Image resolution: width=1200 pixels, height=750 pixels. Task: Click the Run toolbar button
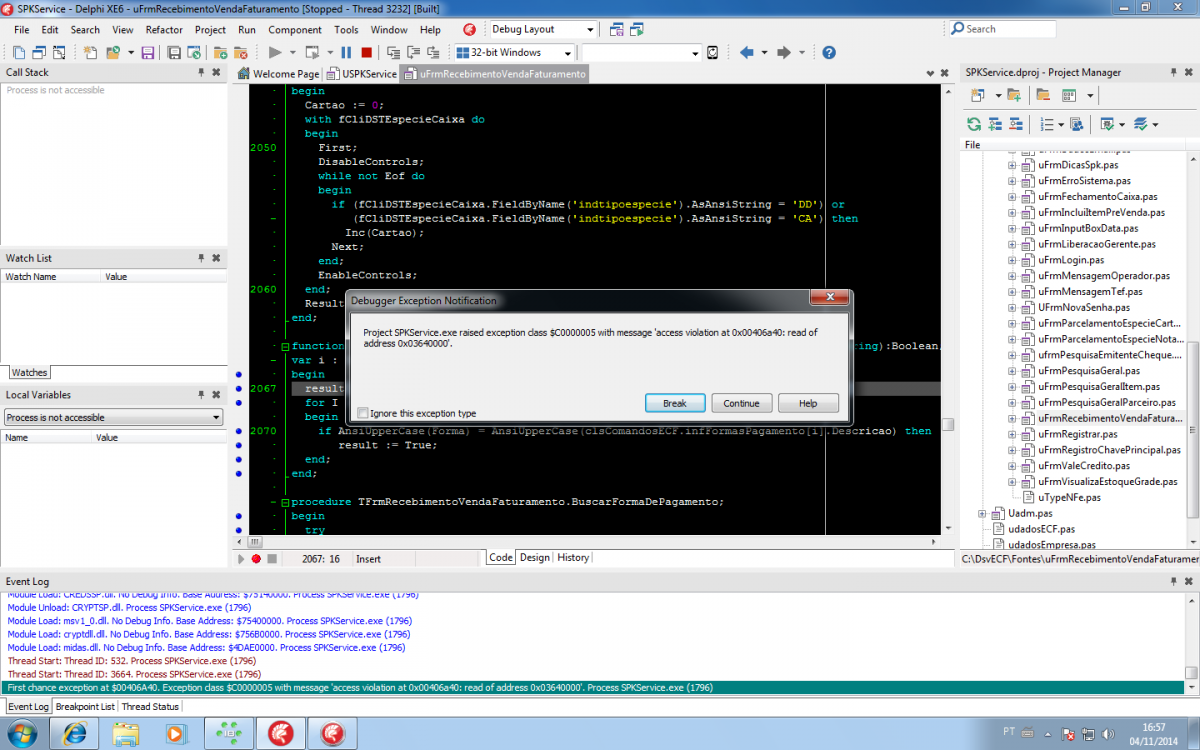275,52
